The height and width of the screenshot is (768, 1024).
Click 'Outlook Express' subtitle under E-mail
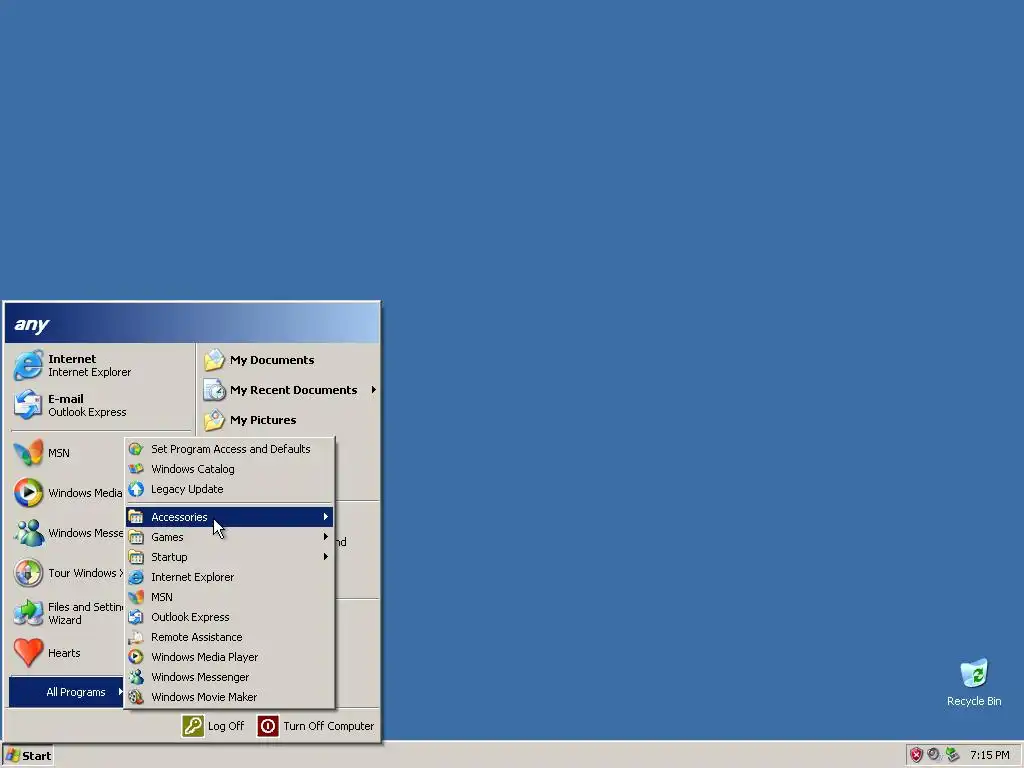tap(88, 412)
